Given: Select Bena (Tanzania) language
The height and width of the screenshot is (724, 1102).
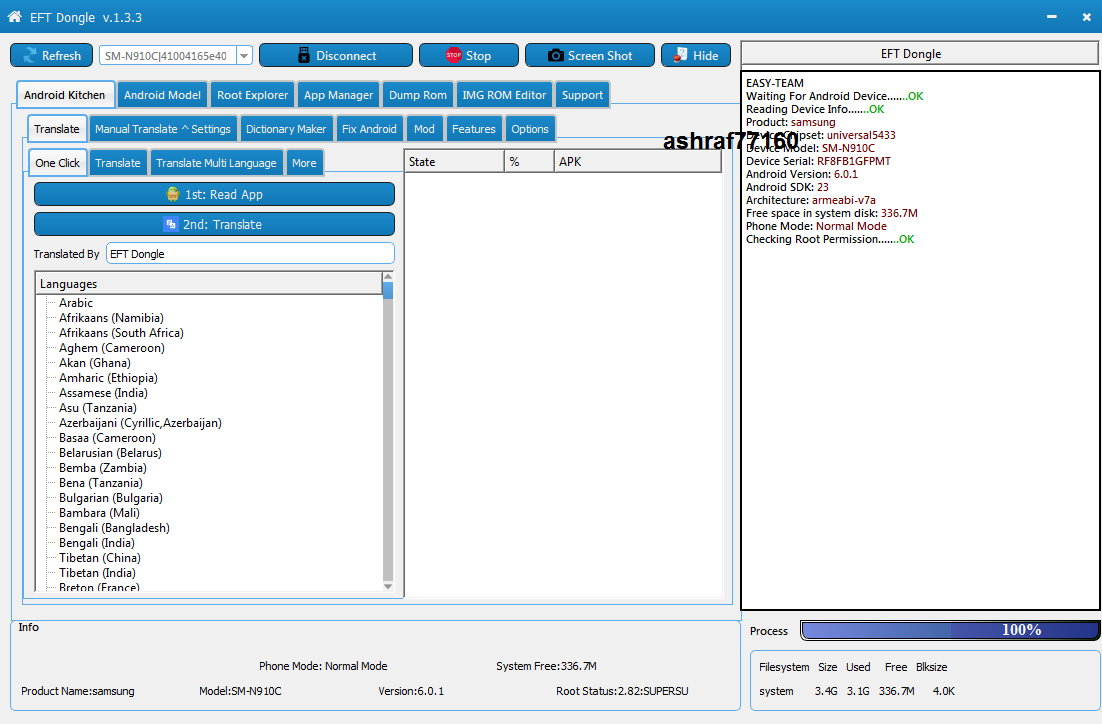Looking at the screenshot, I should 101,483.
